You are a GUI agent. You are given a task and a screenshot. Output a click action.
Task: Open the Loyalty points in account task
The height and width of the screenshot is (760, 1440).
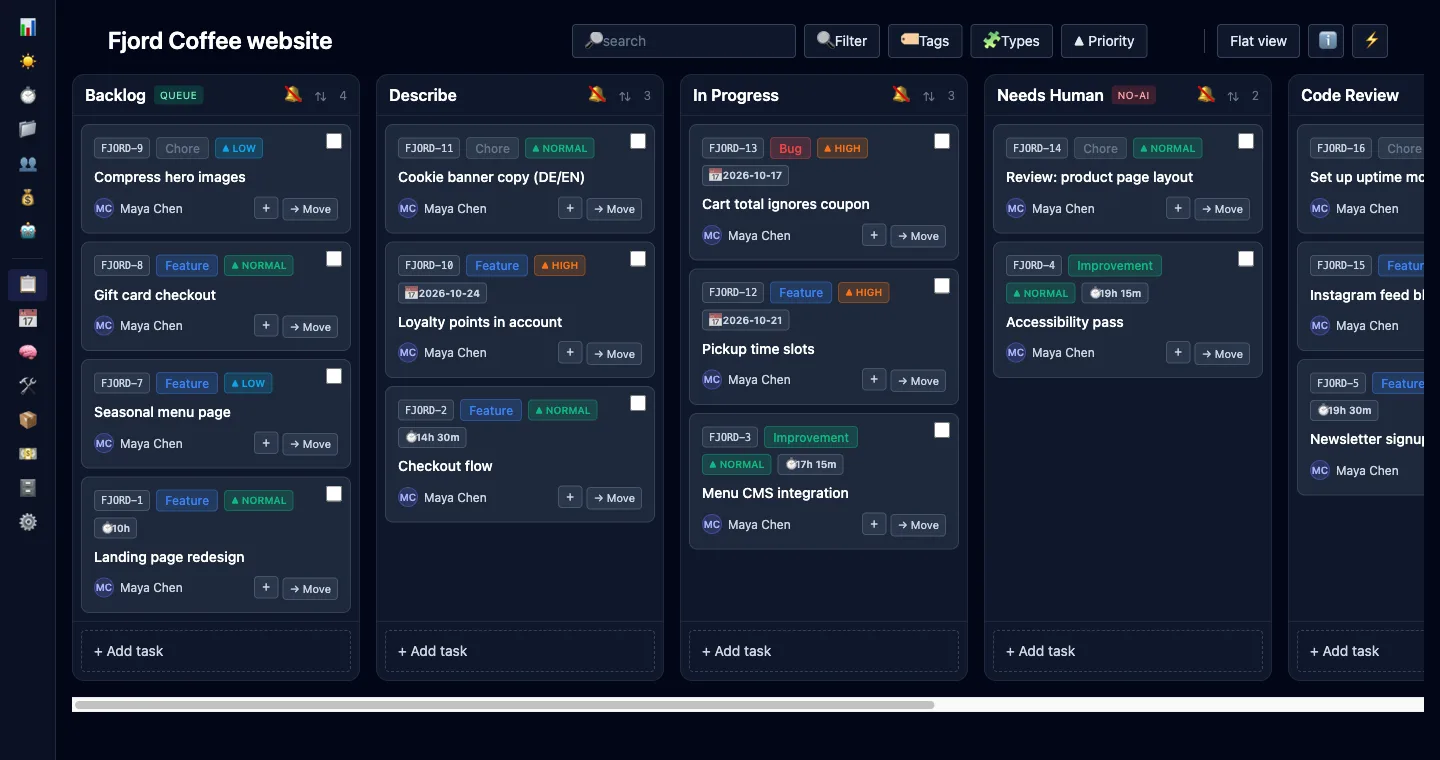(x=480, y=322)
